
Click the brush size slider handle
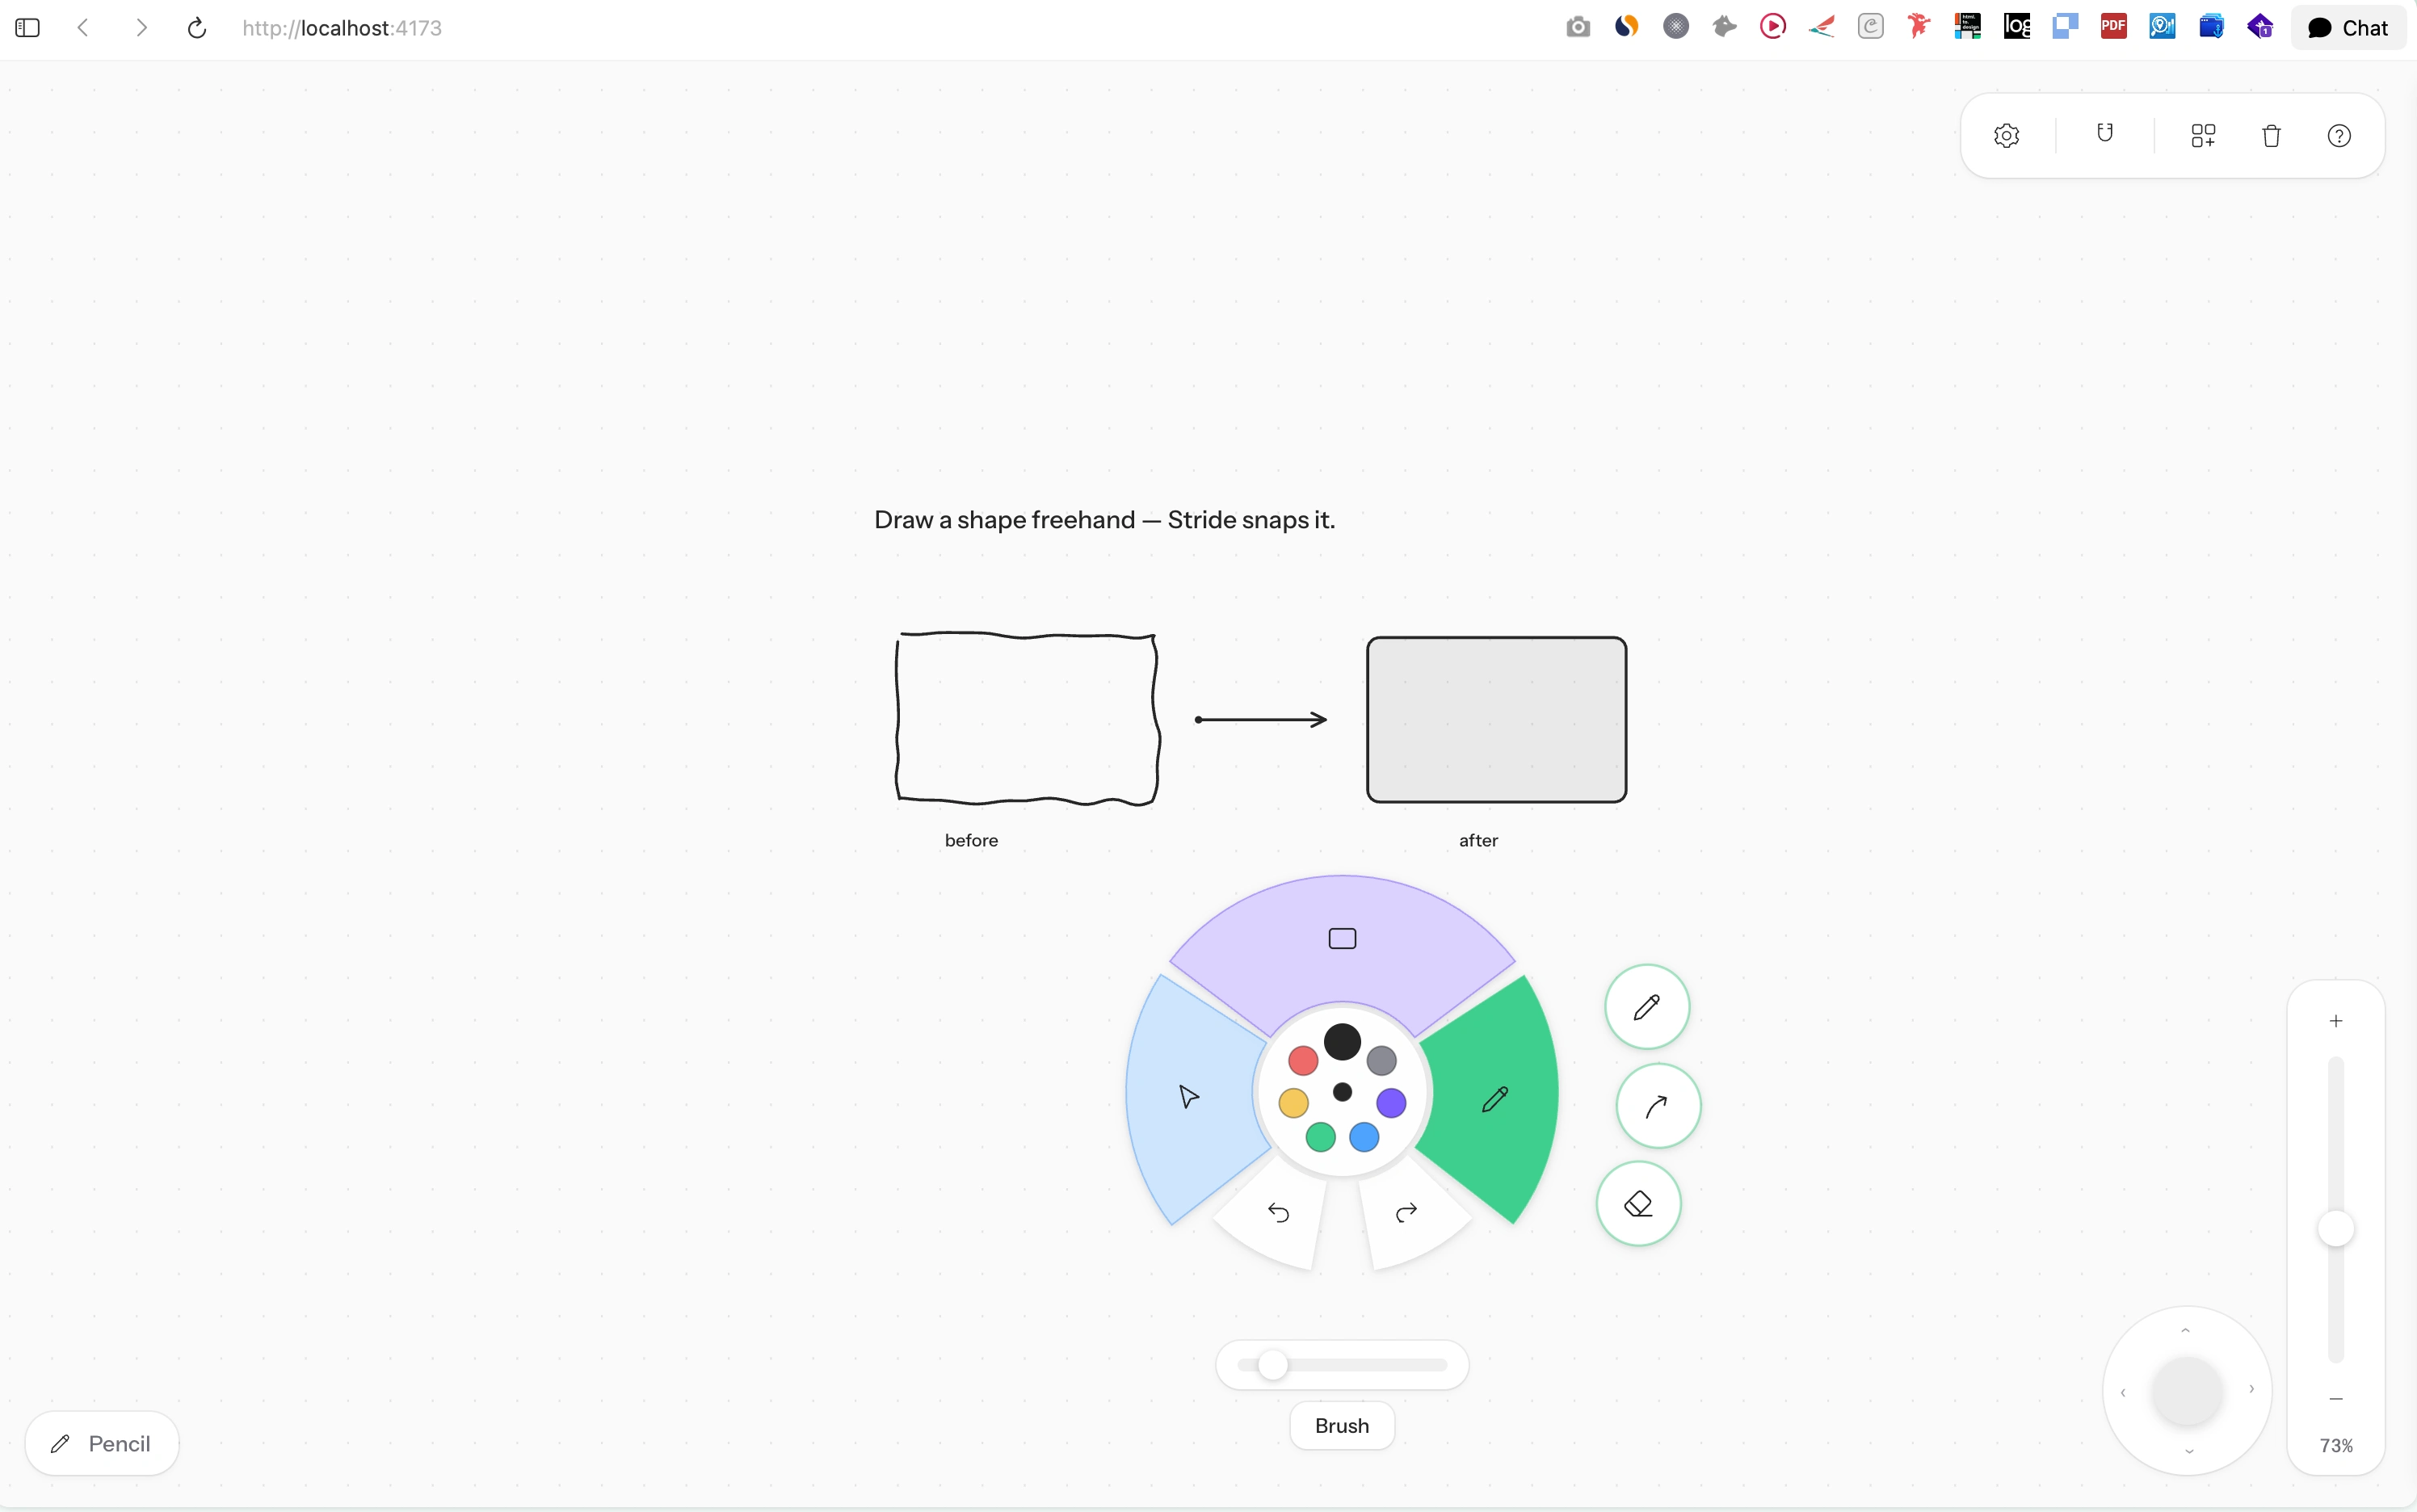1272,1365
